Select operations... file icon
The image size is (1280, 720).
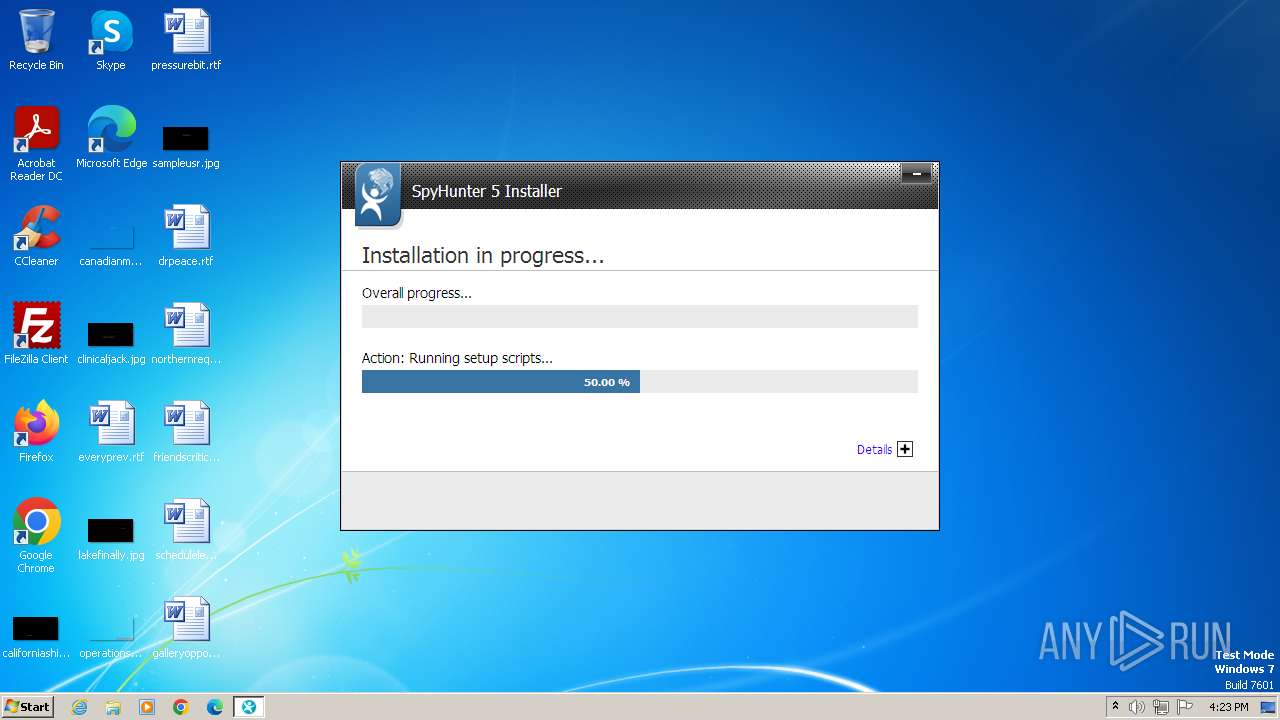click(x=111, y=636)
